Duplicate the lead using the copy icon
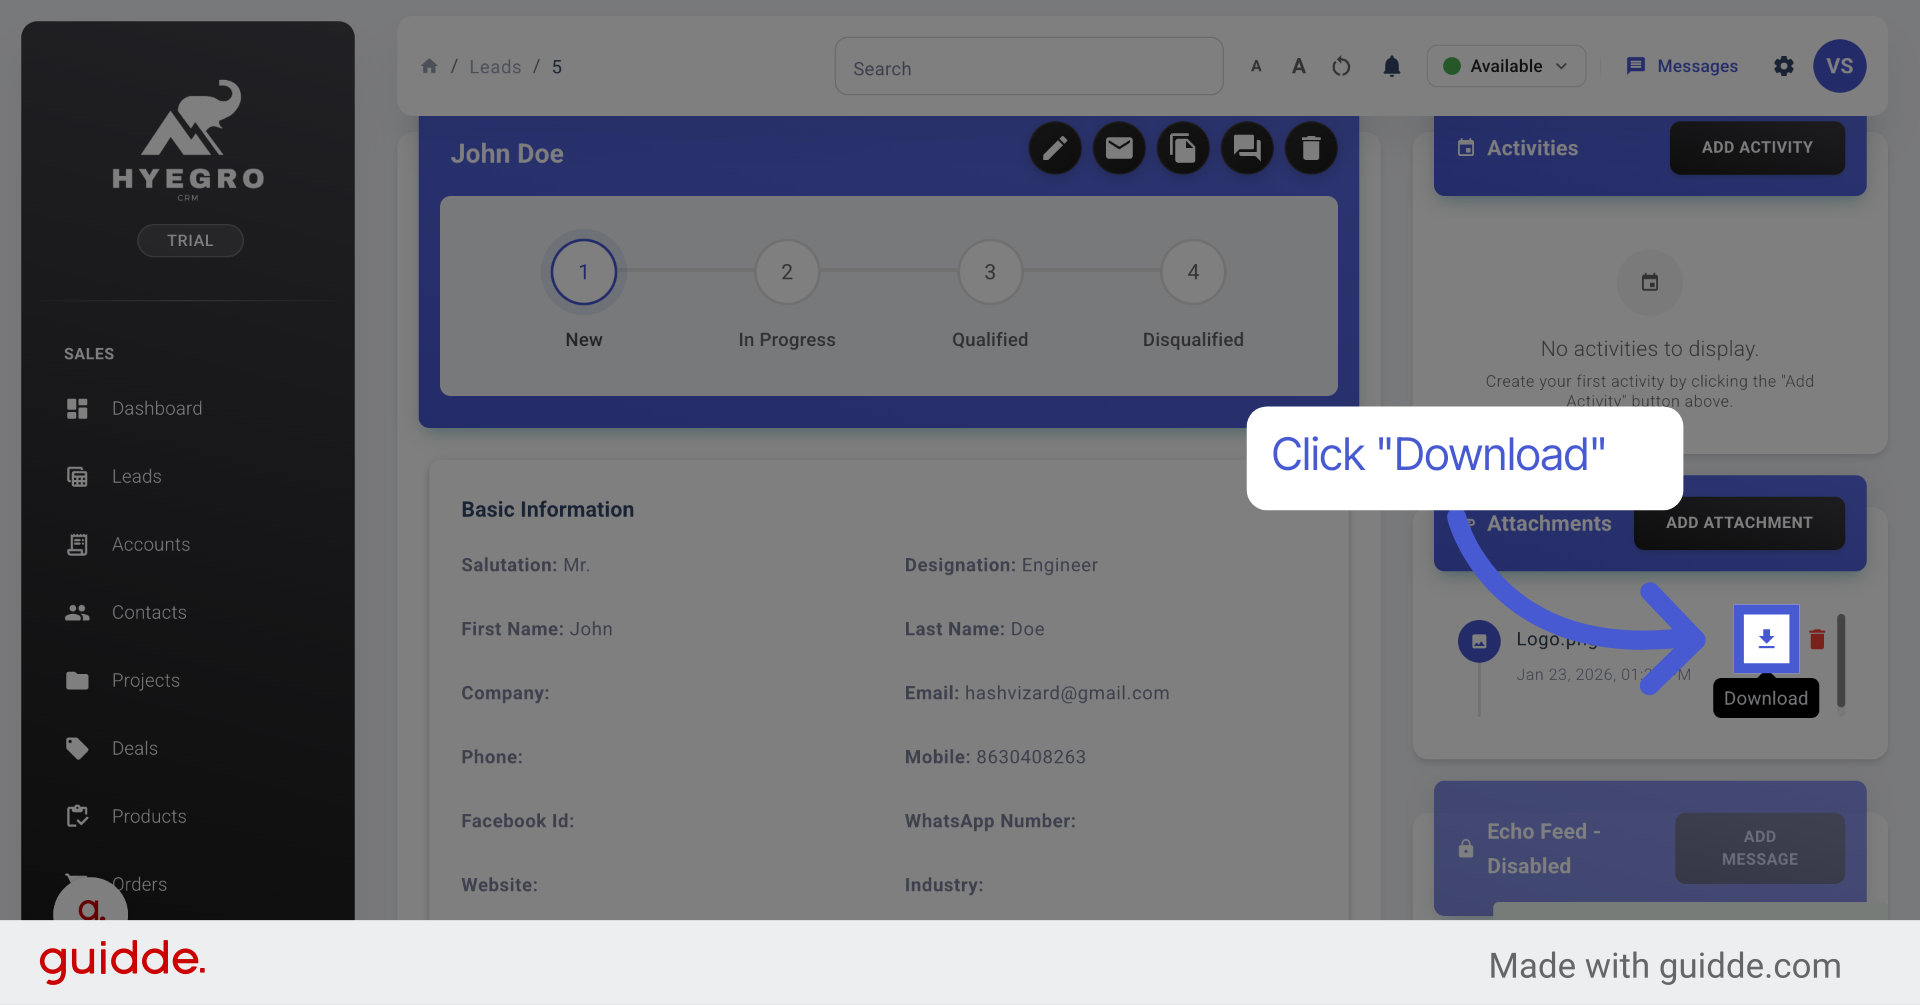The image size is (1920, 1005). (1183, 148)
